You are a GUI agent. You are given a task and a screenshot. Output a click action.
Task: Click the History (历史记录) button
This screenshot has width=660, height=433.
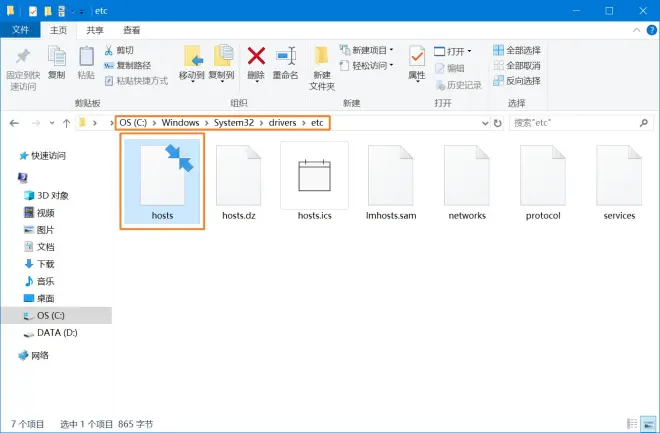click(x=458, y=85)
